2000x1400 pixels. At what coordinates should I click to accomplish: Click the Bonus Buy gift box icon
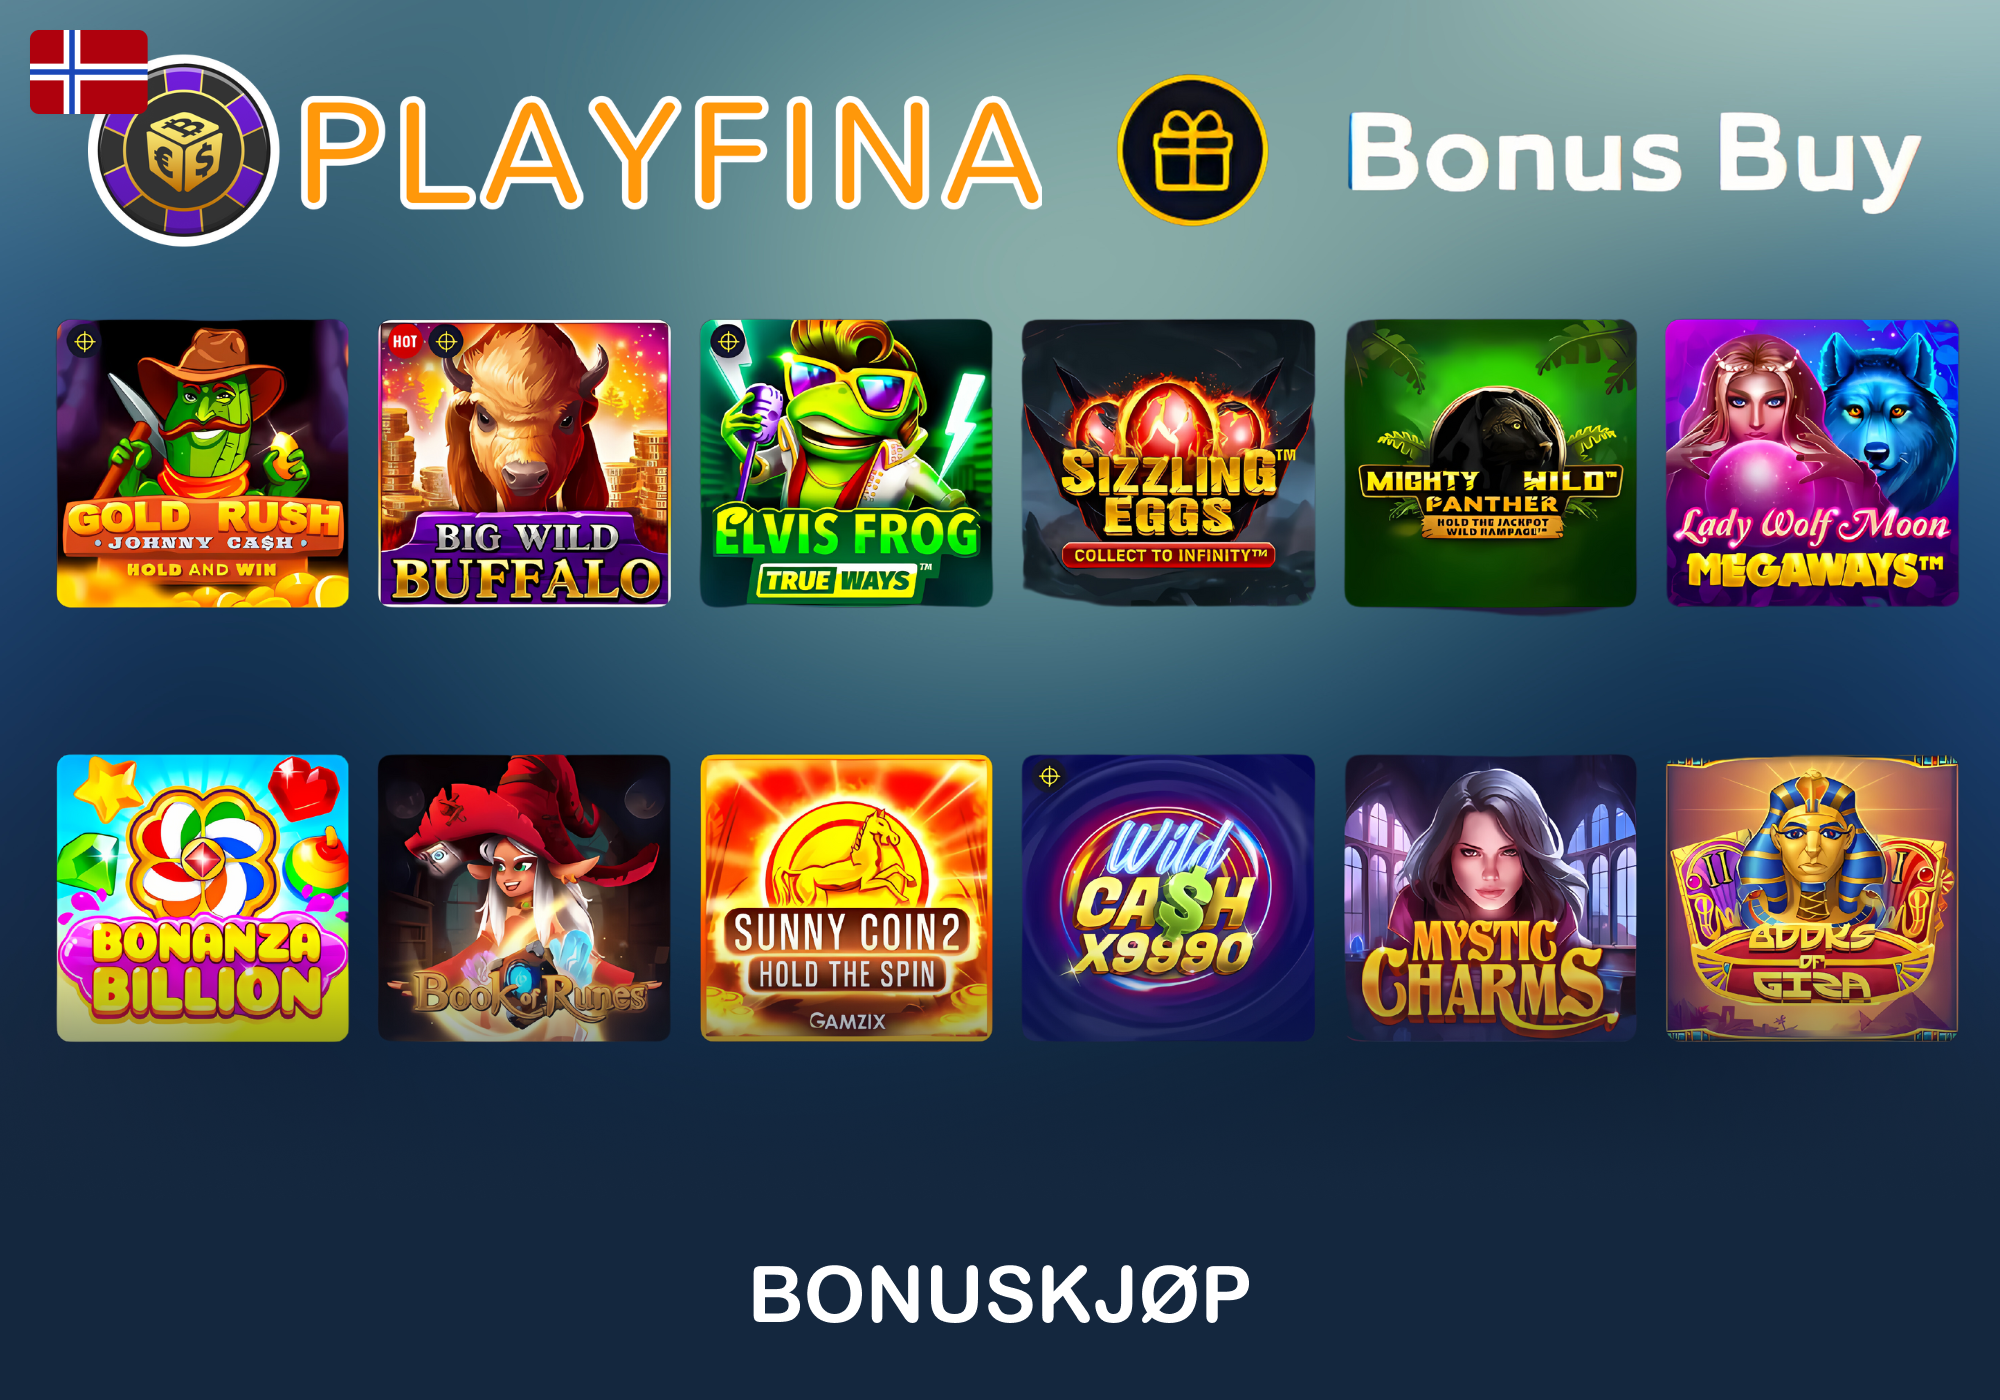tap(1192, 150)
